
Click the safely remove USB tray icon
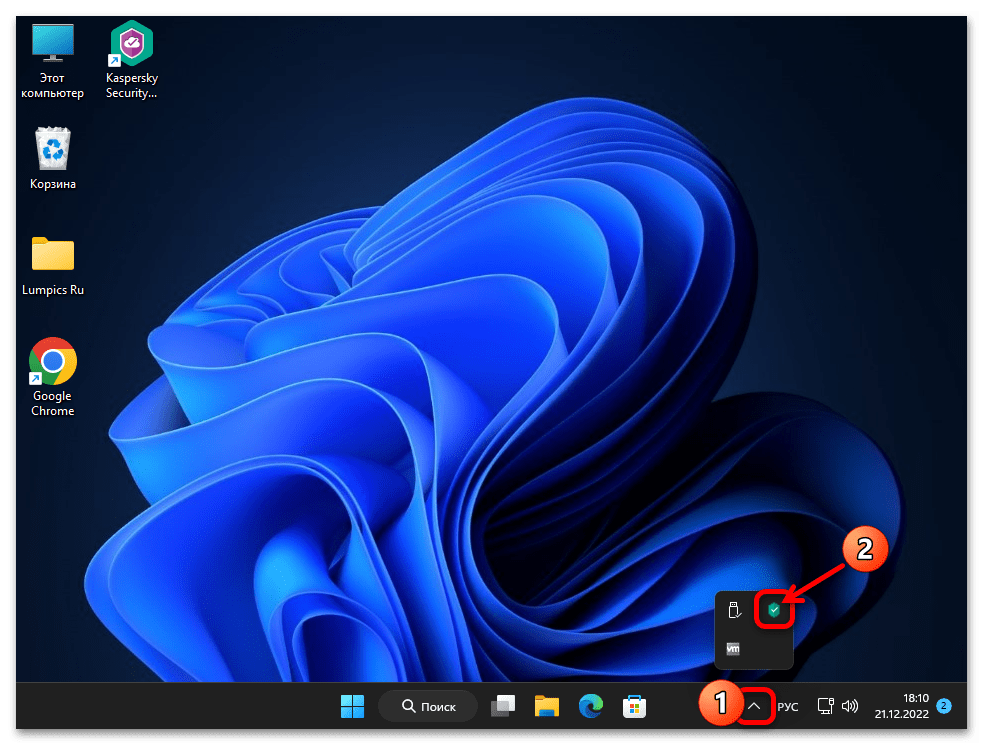[x=734, y=610]
